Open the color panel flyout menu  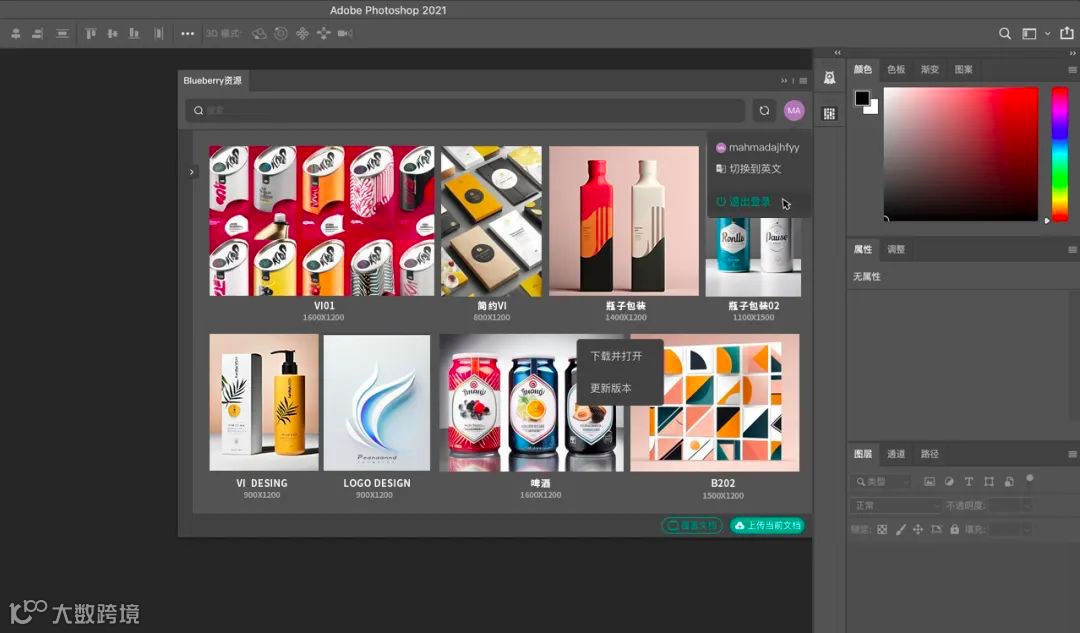click(1072, 70)
